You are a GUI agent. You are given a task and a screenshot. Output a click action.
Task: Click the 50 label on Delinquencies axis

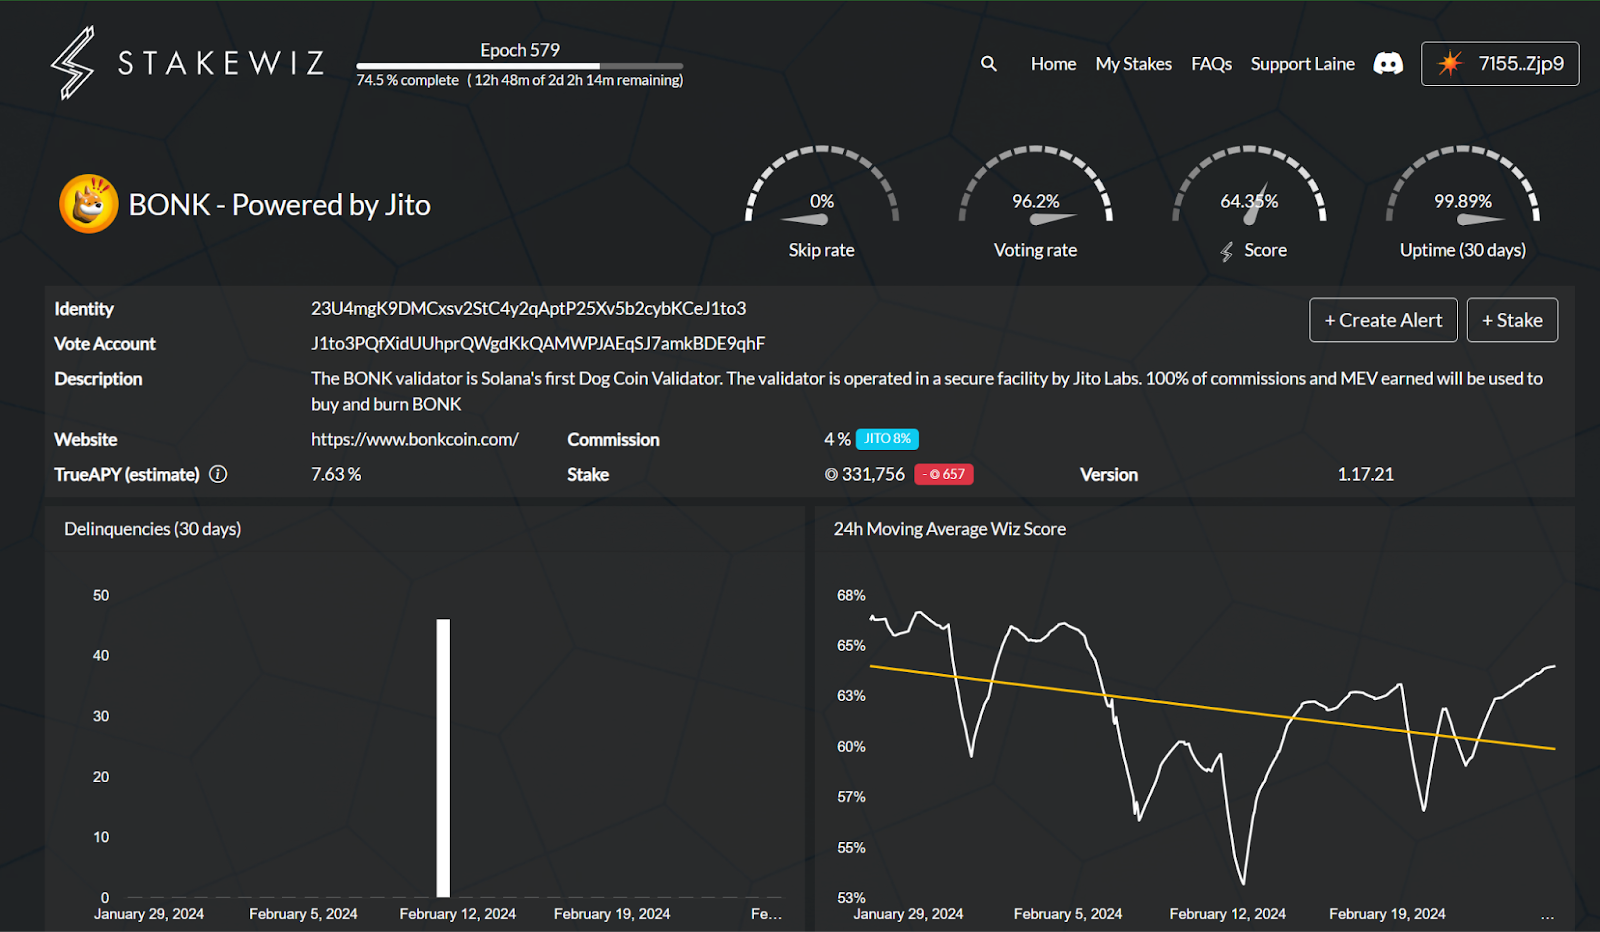click(x=101, y=595)
